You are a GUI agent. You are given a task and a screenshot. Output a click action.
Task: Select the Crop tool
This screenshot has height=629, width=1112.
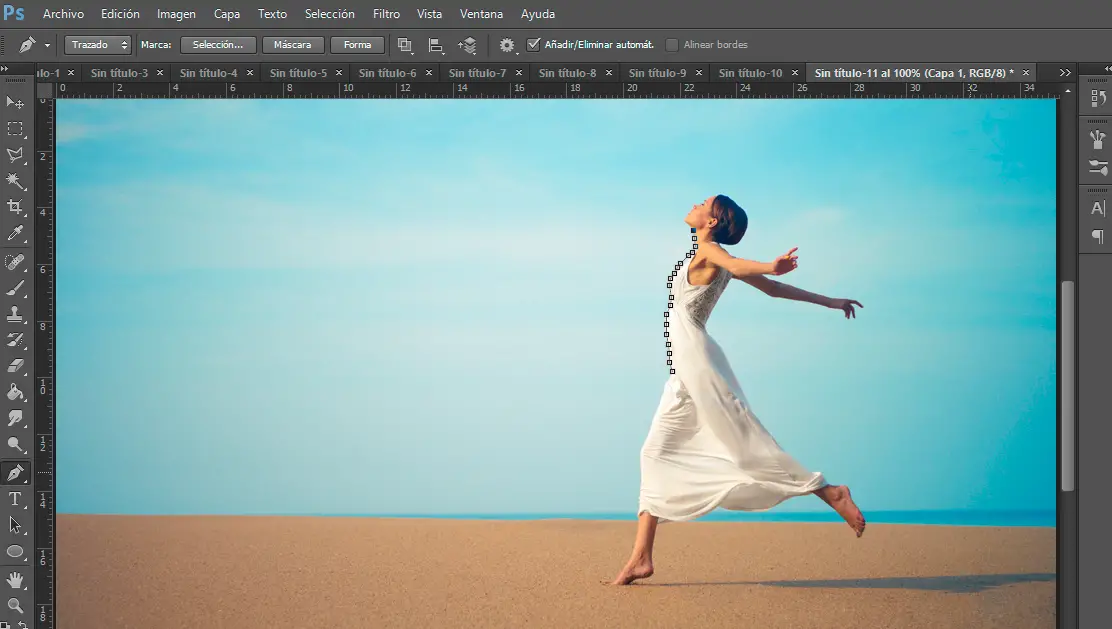pyautogui.click(x=15, y=207)
